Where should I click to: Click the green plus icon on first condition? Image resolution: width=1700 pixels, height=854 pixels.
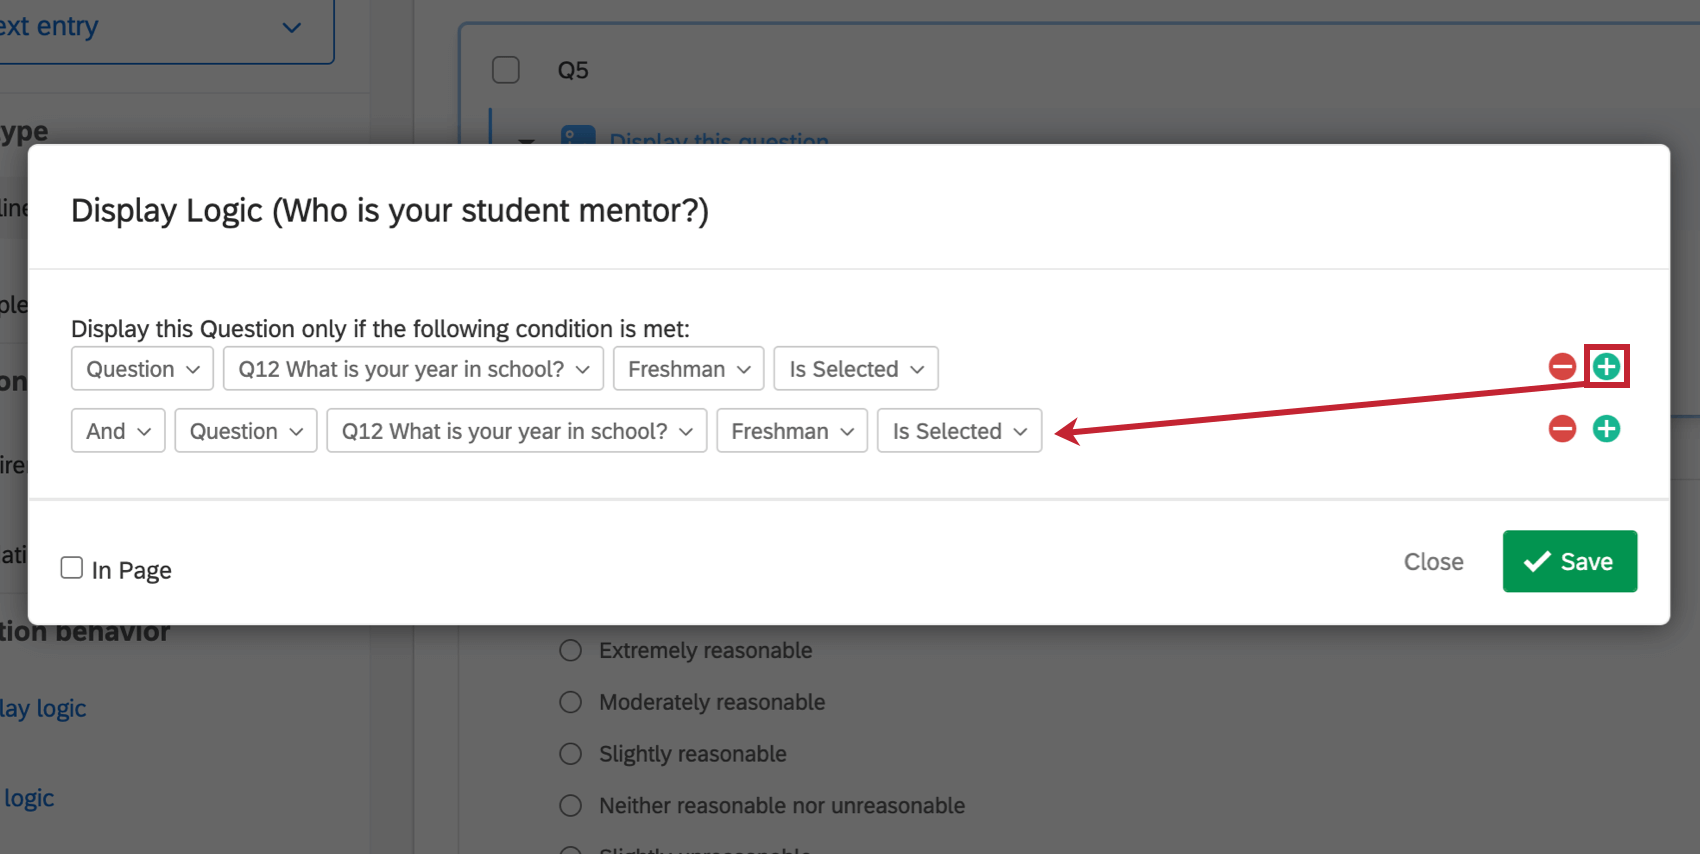click(x=1606, y=367)
